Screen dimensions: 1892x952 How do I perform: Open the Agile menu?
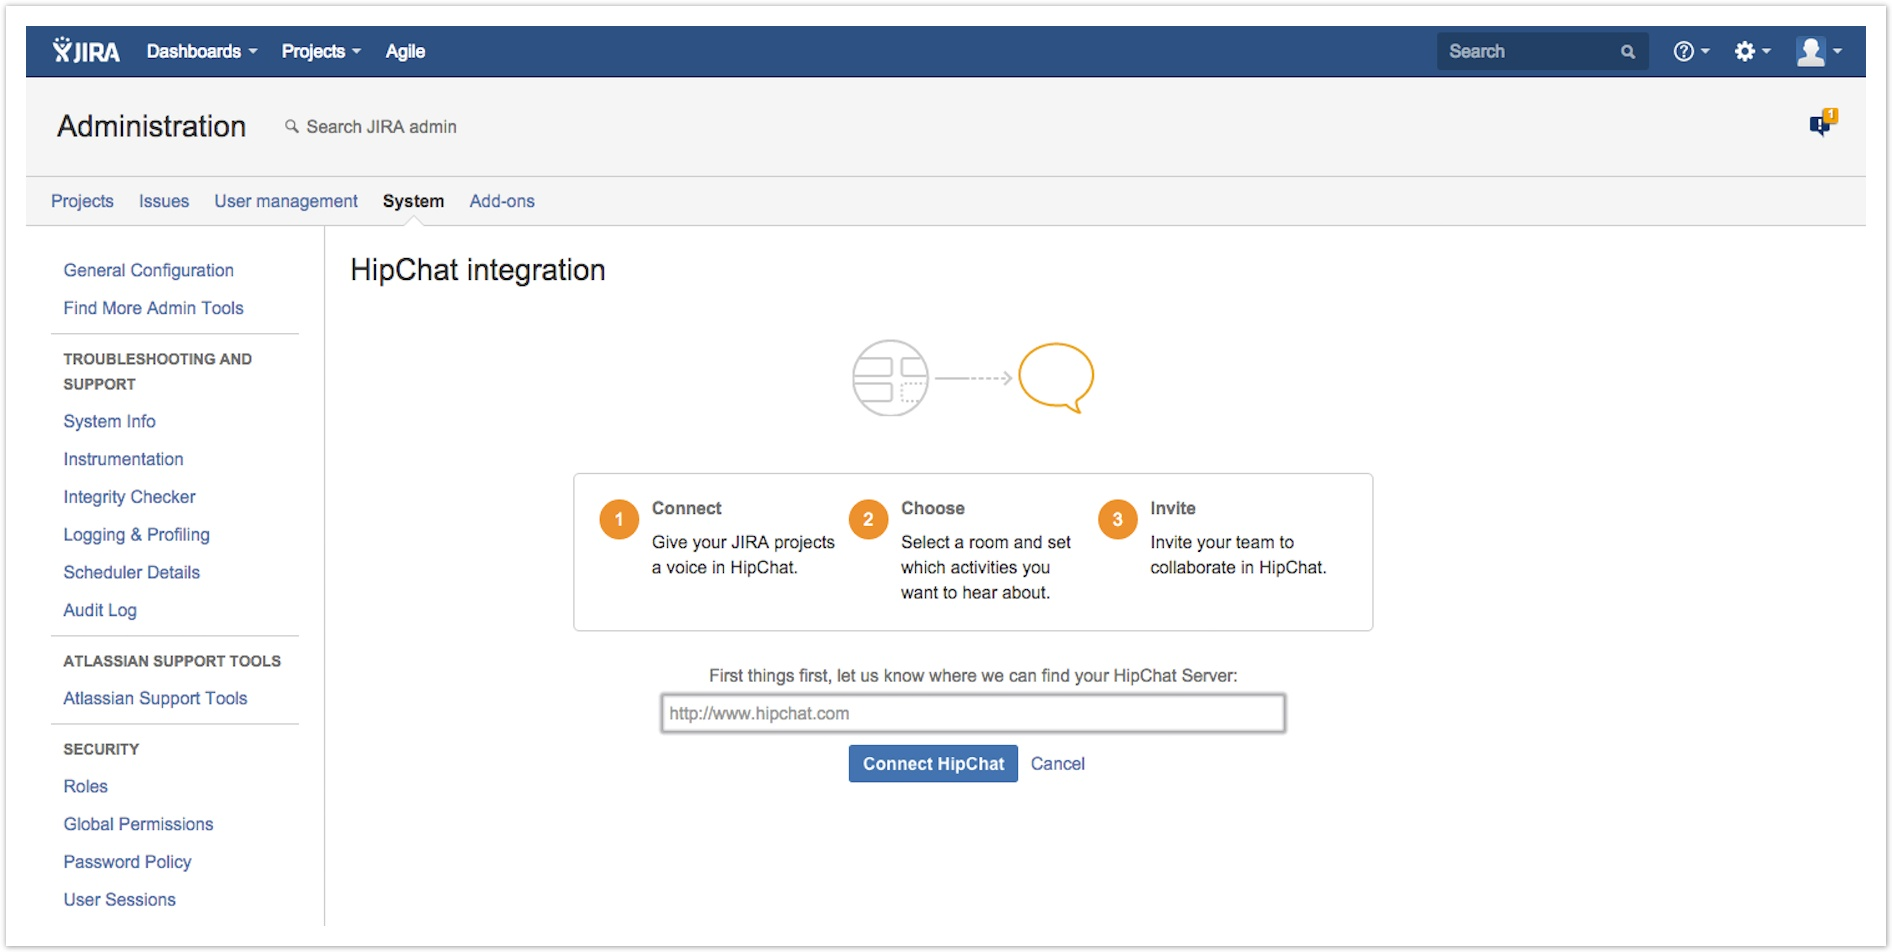[405, 51]
